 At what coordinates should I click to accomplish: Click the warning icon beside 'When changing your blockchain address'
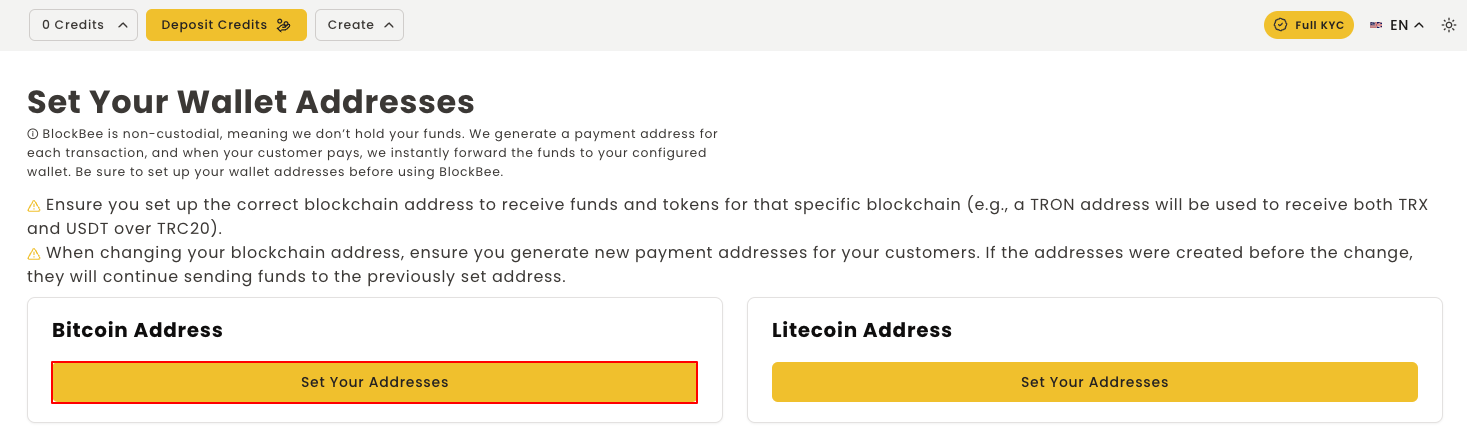tap(34, 254)
